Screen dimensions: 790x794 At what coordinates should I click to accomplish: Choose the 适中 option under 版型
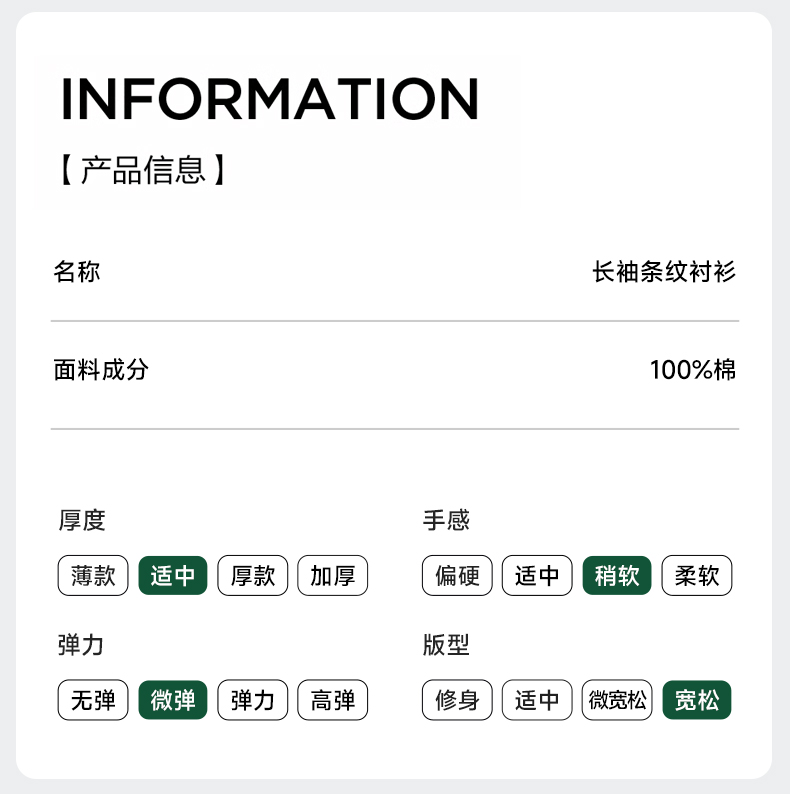click(537, 700)
